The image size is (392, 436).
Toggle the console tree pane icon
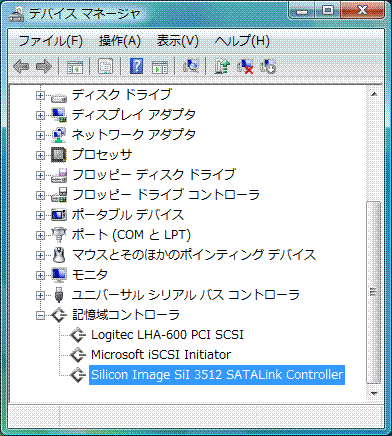75,66
